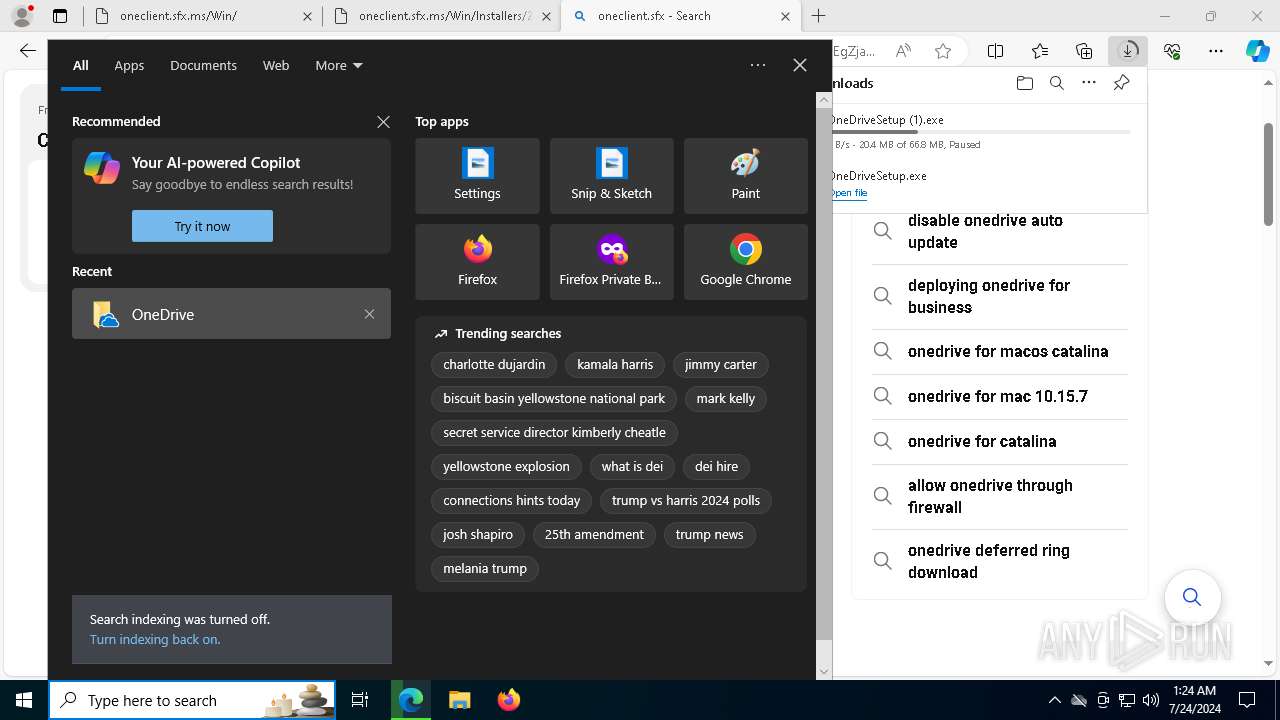The image size is (1280, 720).
Task: Open file link for OneDriveSetup.exe
Action: (x=849, y=193)
